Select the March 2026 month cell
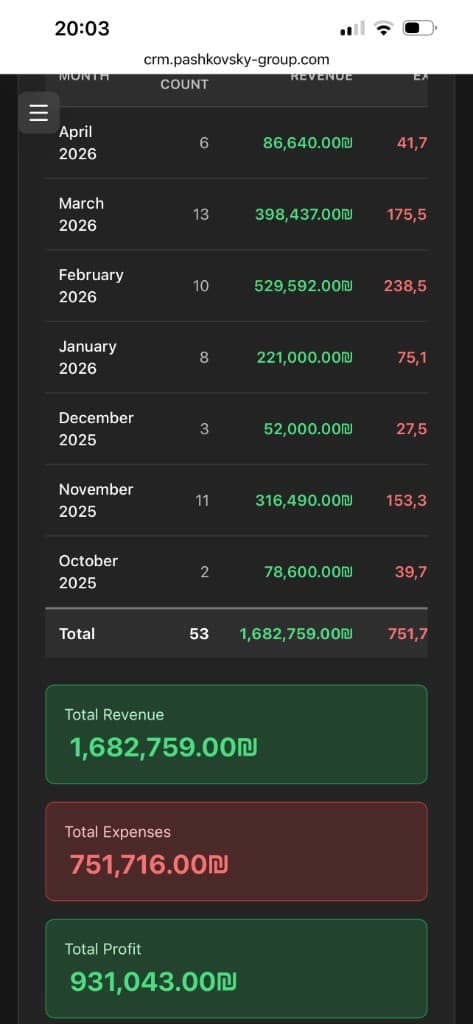This screenshot has height=1024, width=473. pos(81,214)
